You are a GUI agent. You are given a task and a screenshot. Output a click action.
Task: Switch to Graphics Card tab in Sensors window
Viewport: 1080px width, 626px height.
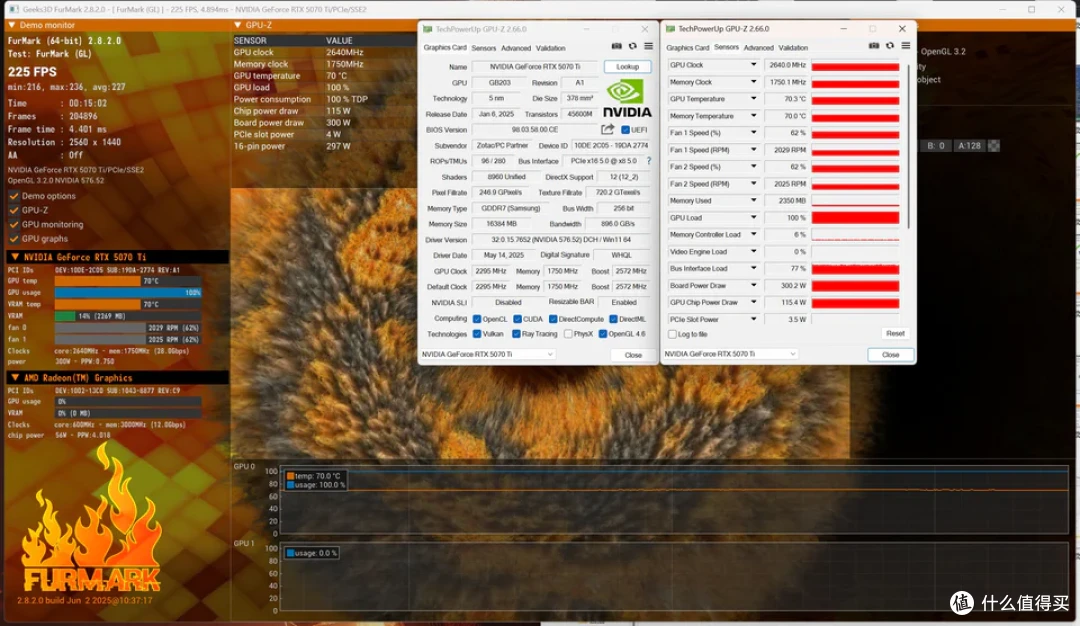tap(687, 48)
